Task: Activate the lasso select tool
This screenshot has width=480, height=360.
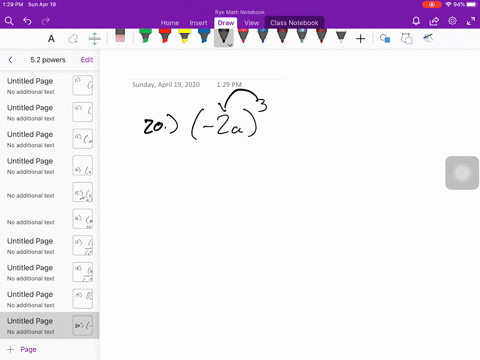Action: [73, 39]
